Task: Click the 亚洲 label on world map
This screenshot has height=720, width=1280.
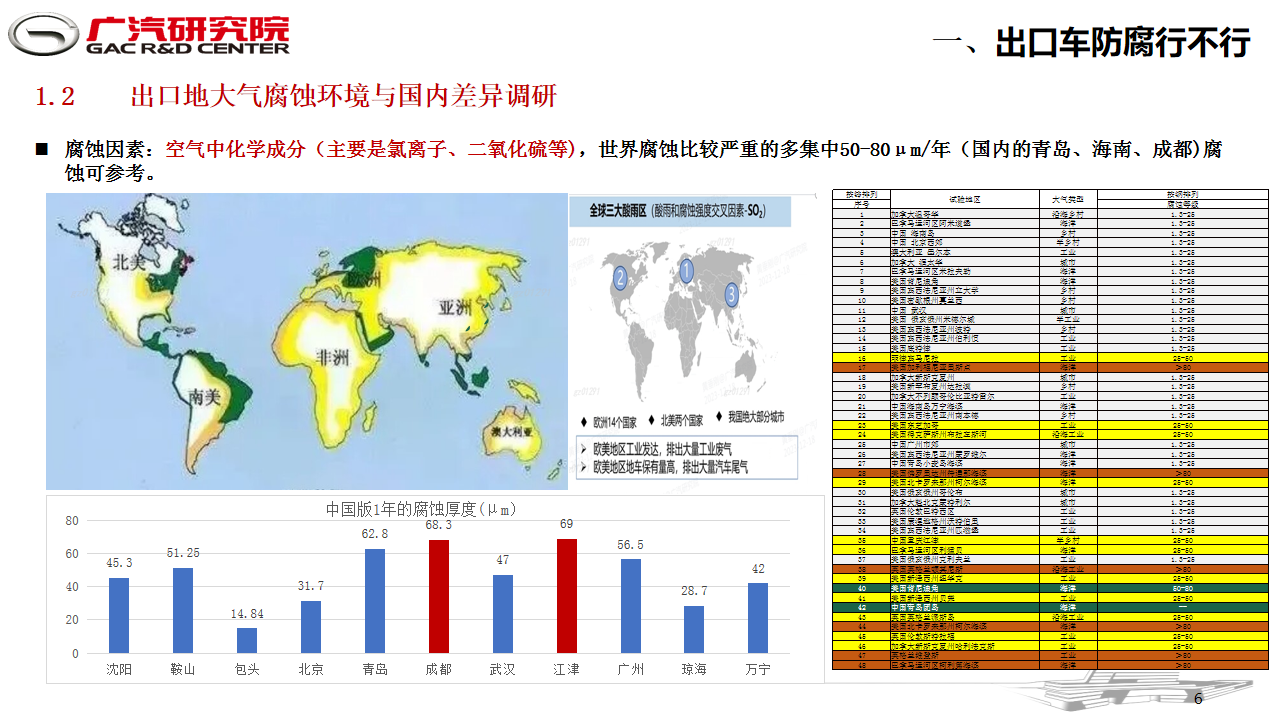Action: [x=455, y=309]
